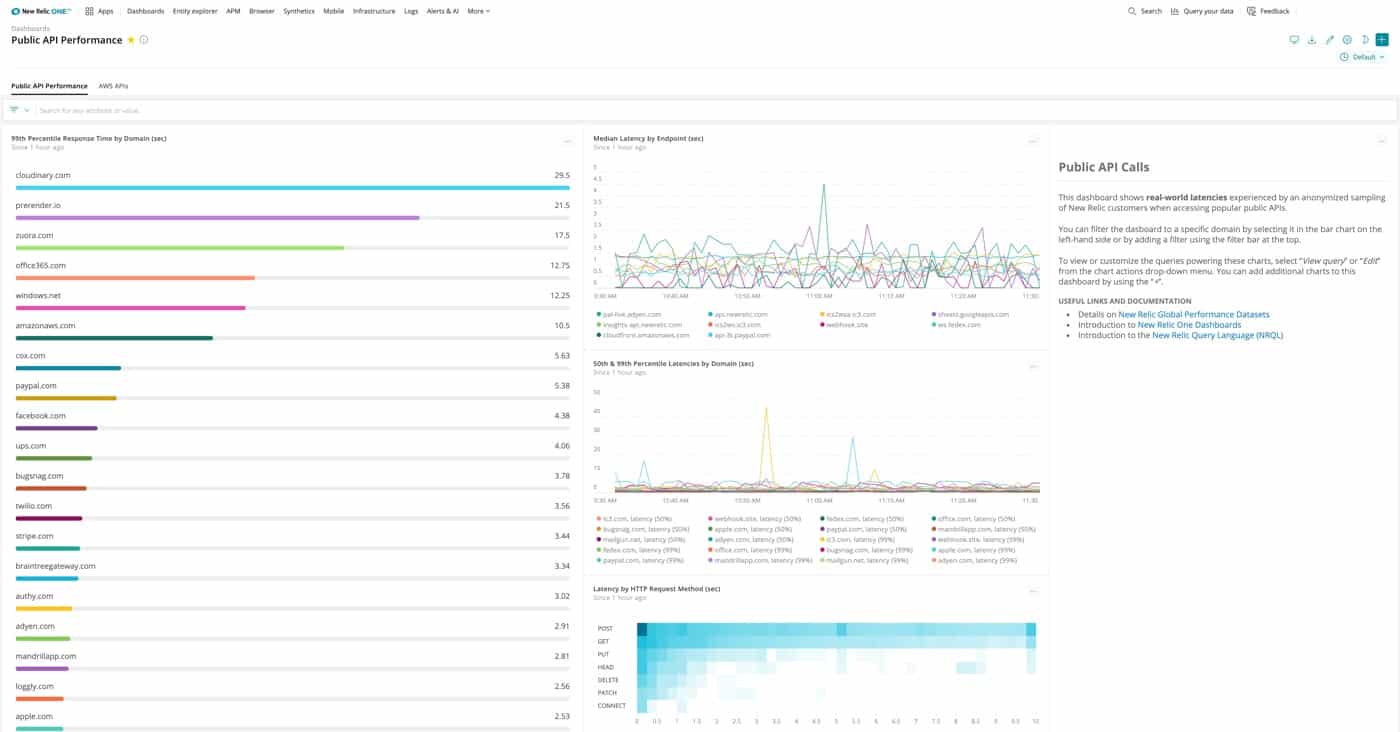Select amazonaws.com in the bar chart
This screenshot has height=732, width=1400.
click(x=292, y=330)
